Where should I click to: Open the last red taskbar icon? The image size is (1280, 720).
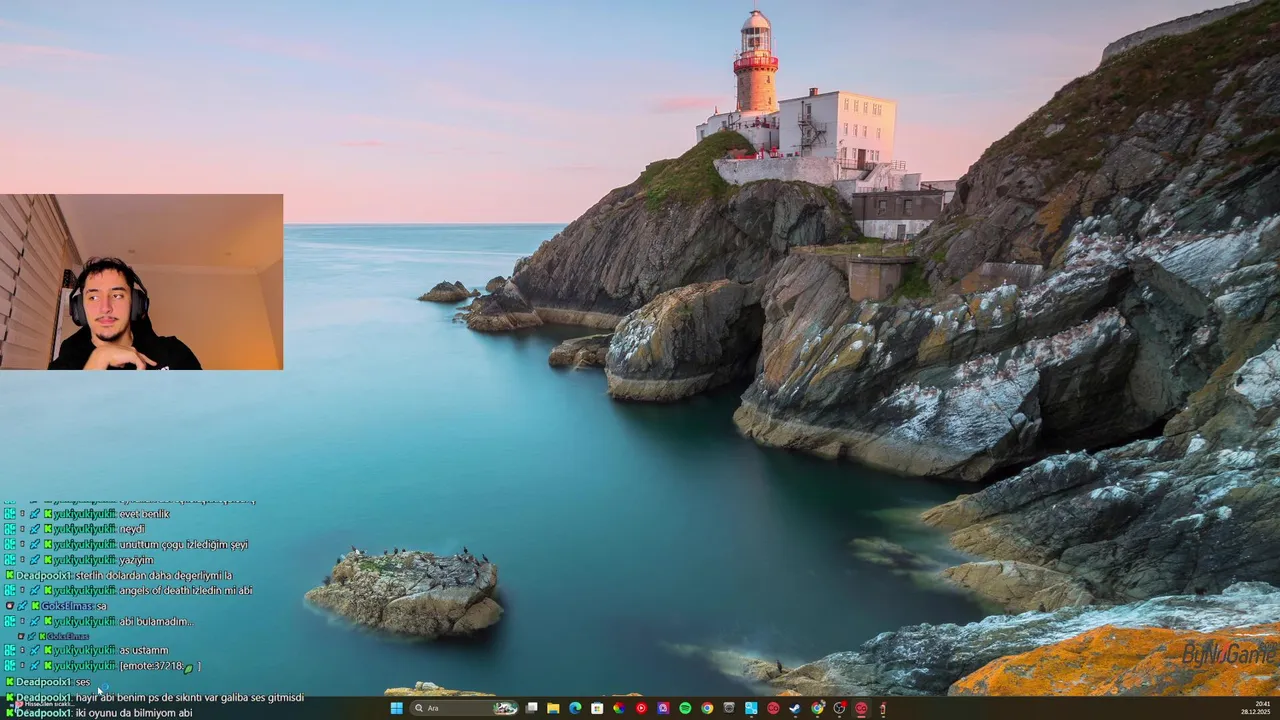coord(883,708)
